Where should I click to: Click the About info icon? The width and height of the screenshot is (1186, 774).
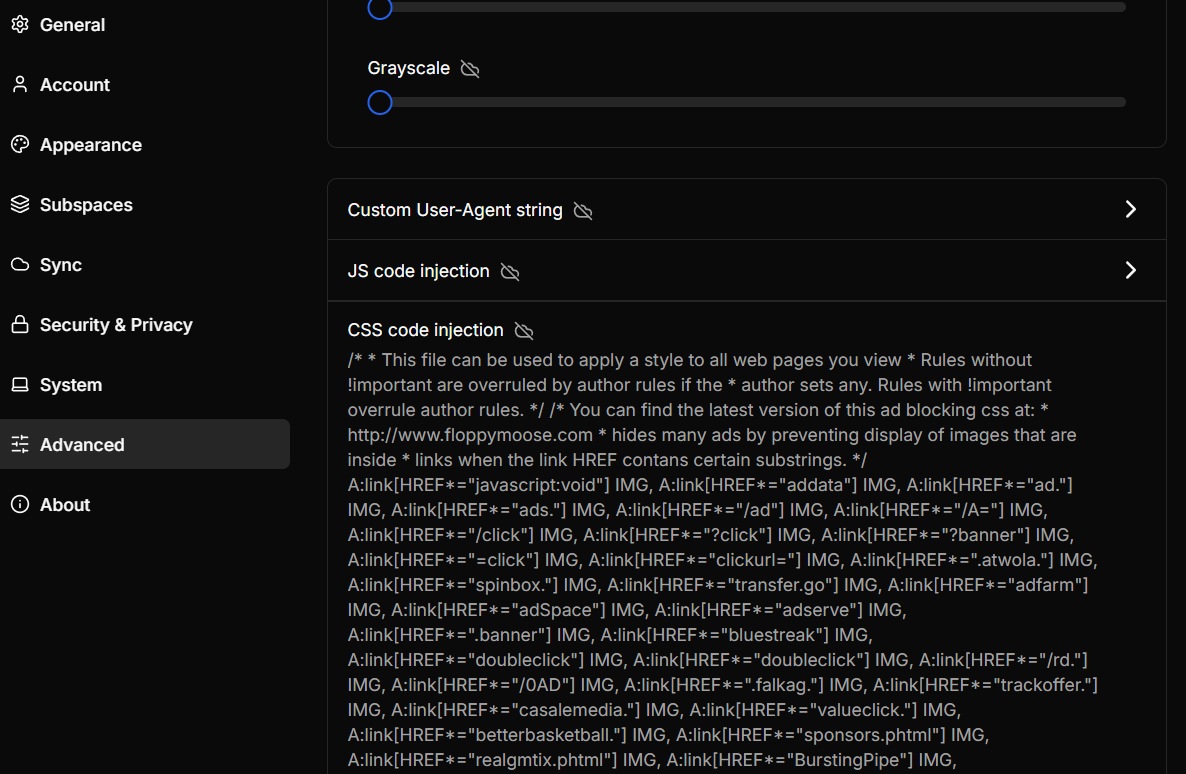click(20, 505)
